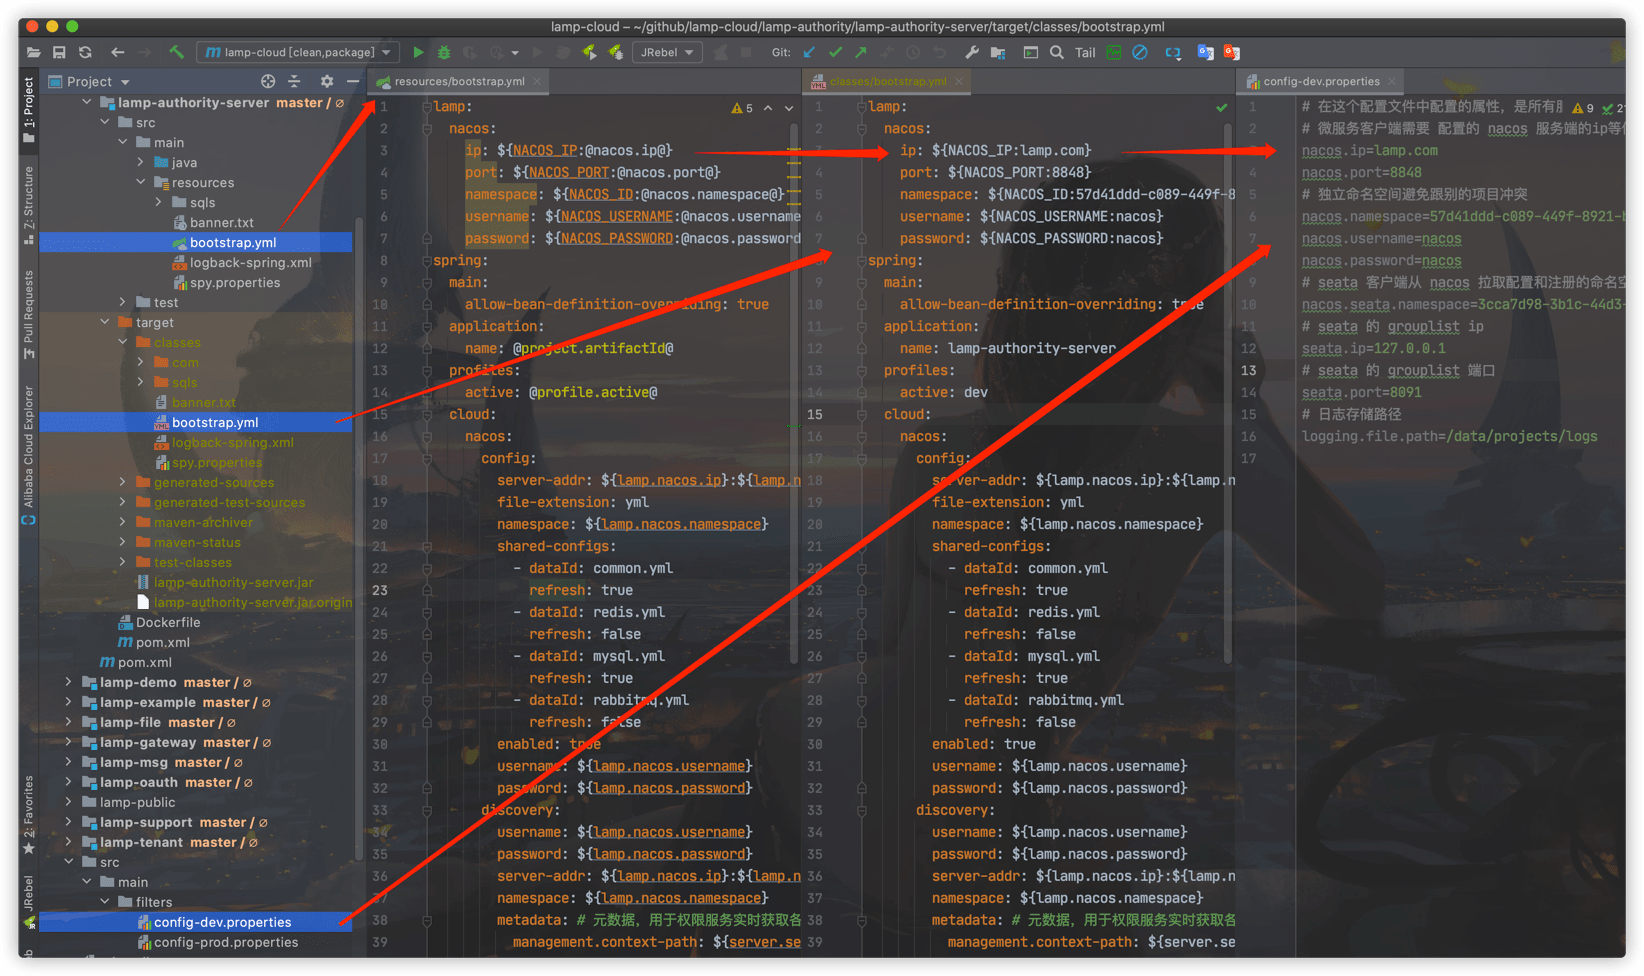
Task: Click the green Run button
Action: point(418,52)
